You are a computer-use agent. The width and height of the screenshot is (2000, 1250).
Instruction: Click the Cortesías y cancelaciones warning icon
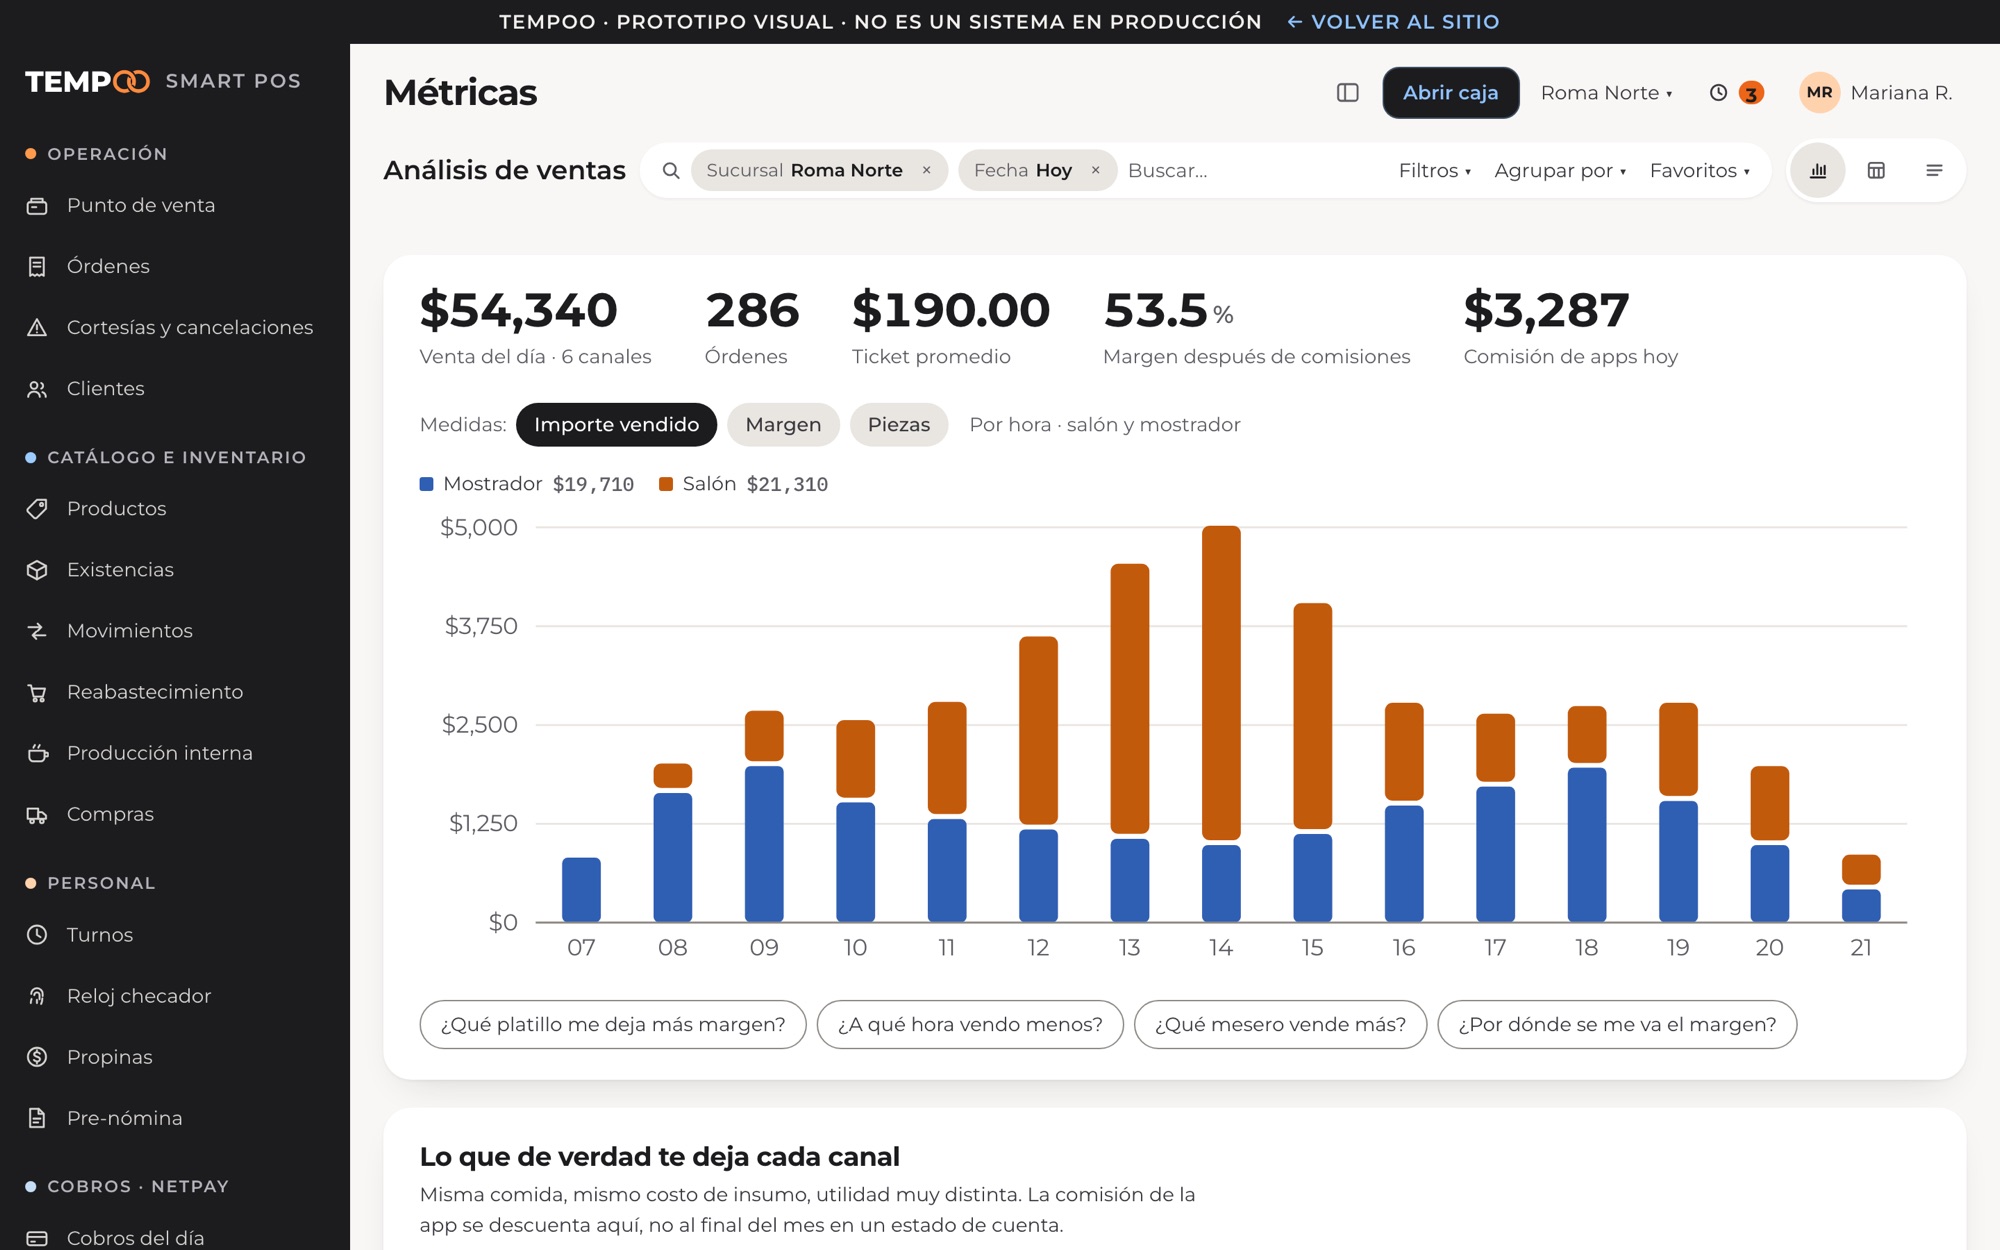37,328
